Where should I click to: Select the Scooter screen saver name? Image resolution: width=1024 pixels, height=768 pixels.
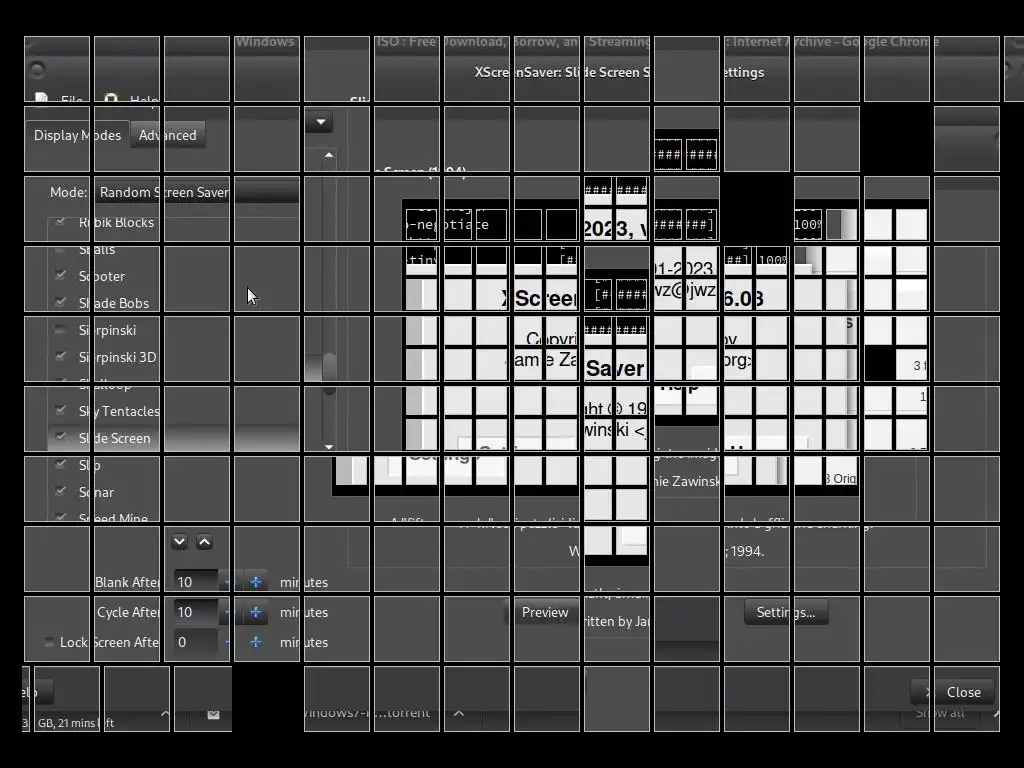102,276
